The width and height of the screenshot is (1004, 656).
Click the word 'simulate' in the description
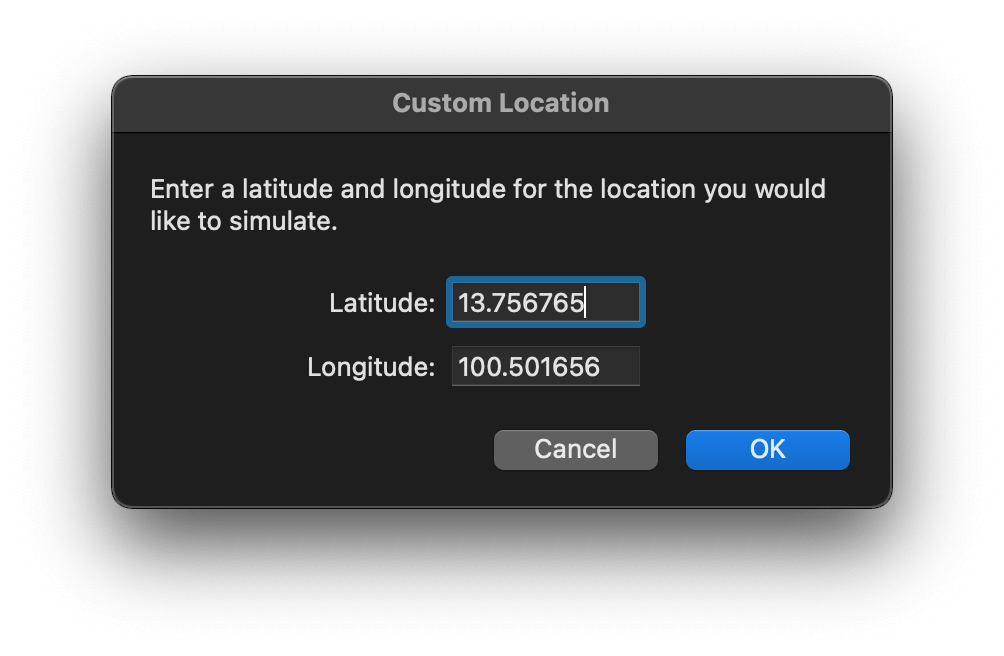point(280,221)
